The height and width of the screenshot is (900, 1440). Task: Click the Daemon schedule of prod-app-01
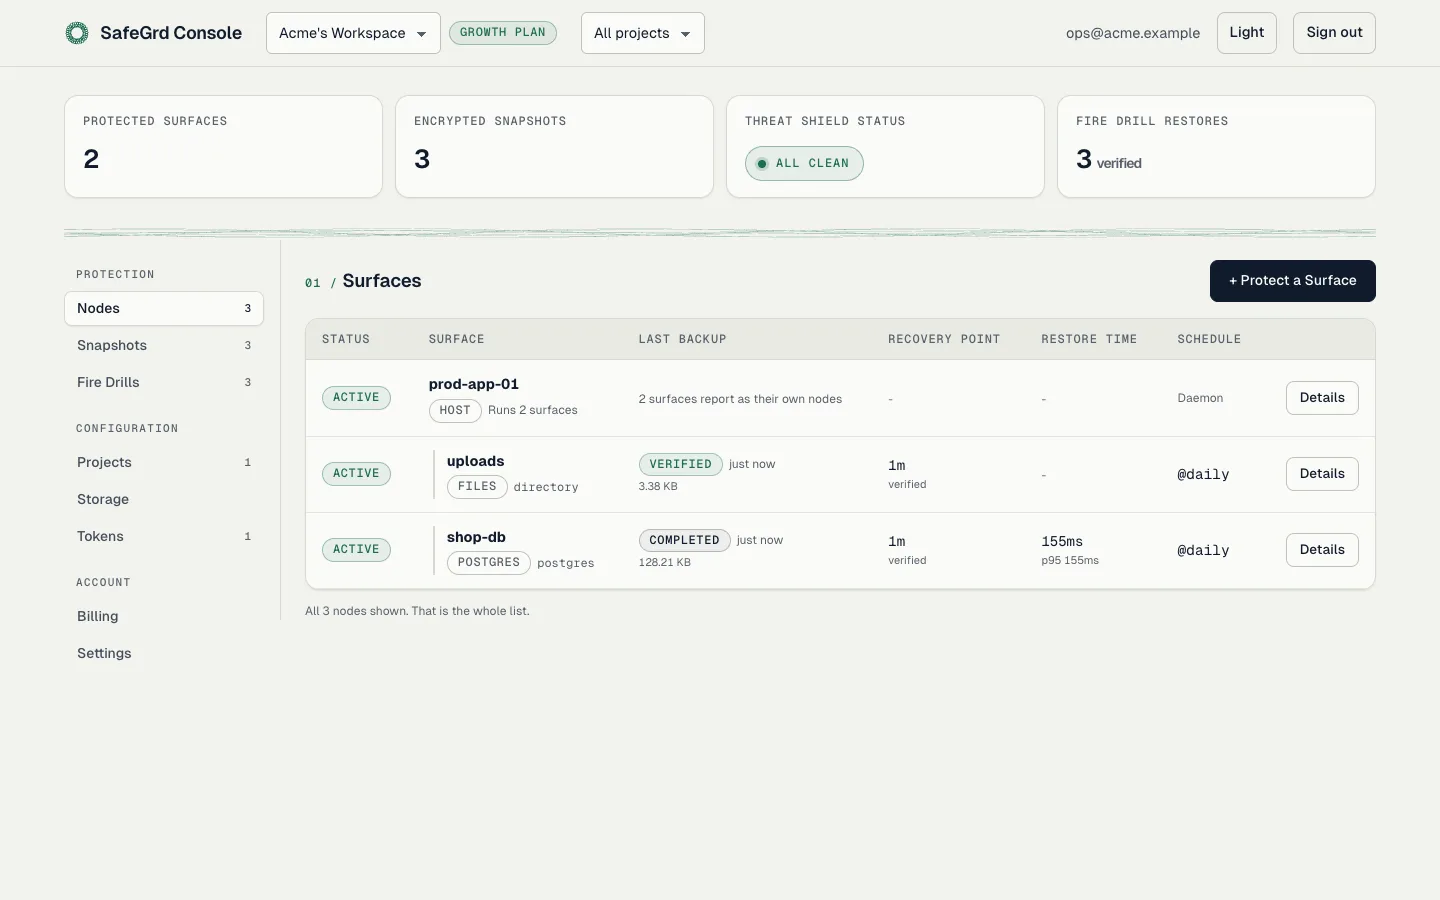pos(1200,398)
